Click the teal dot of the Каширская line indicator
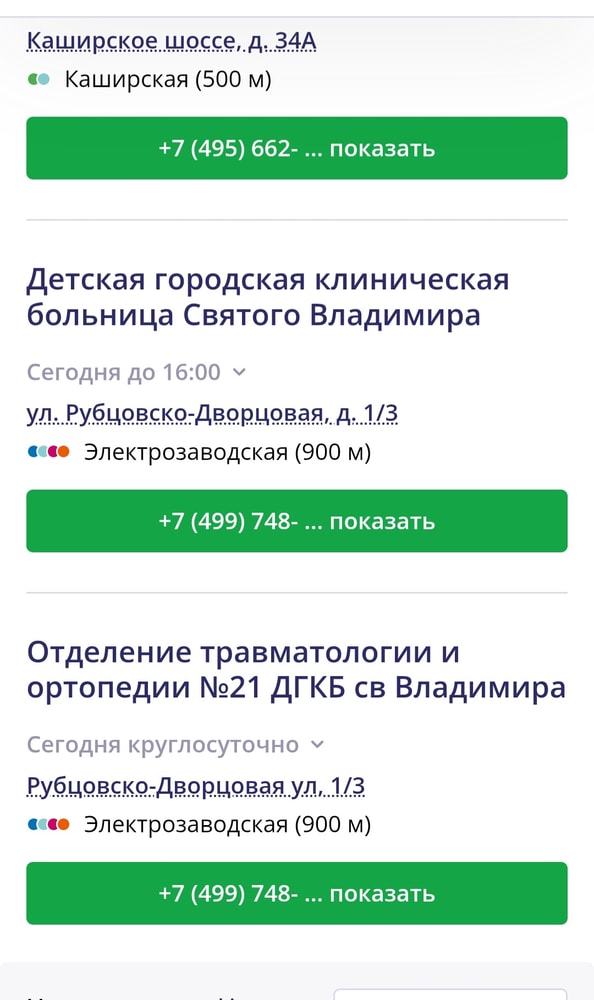 click(x=43, y=78)
